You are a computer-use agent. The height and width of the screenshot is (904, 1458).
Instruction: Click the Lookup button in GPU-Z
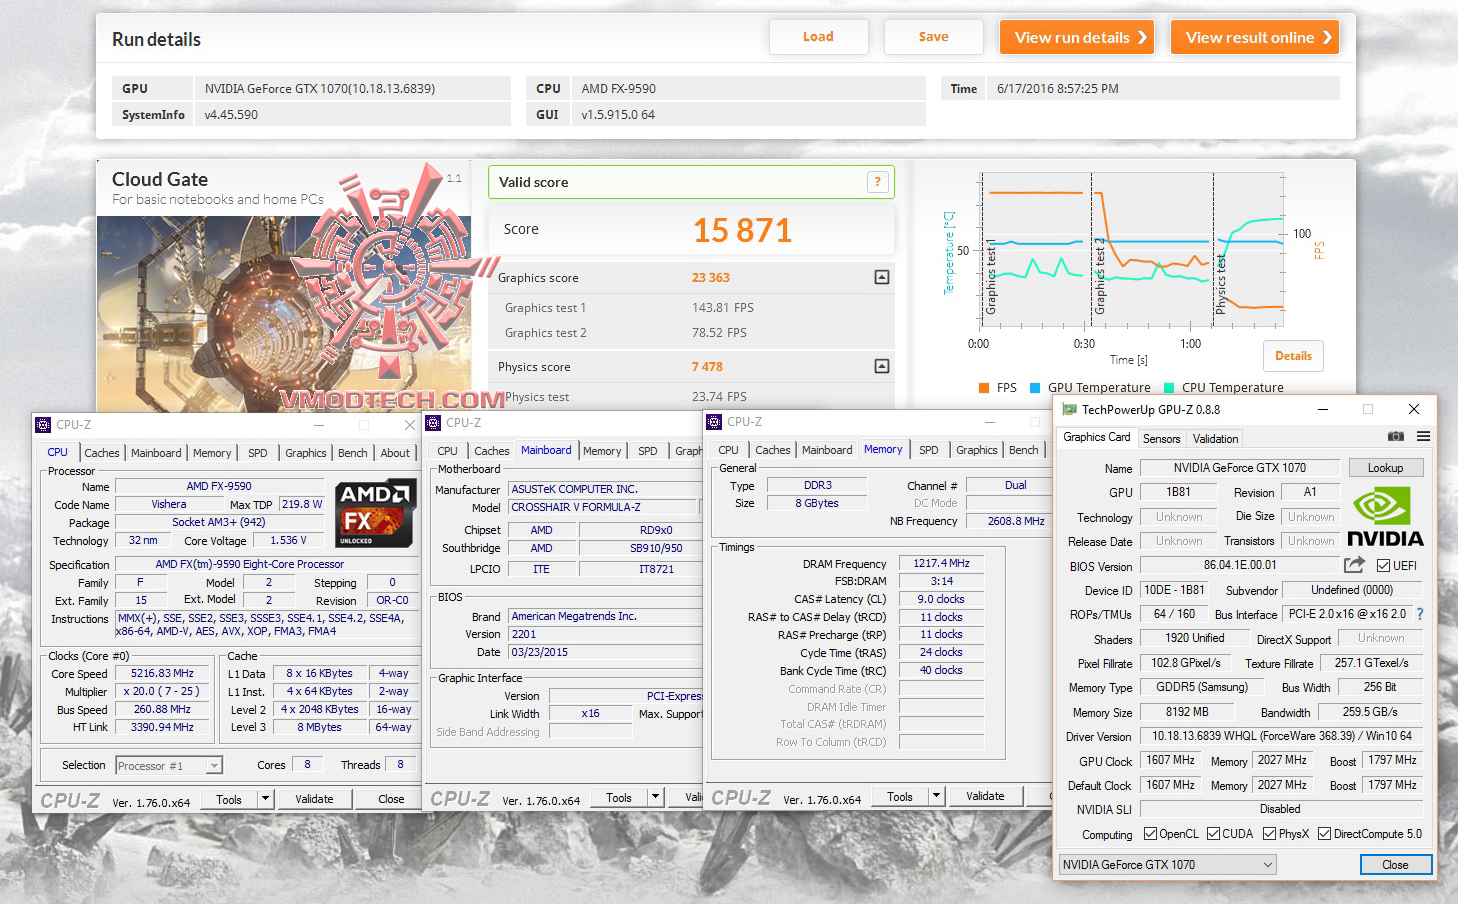pyautogui.click(x=1385, y=468)
